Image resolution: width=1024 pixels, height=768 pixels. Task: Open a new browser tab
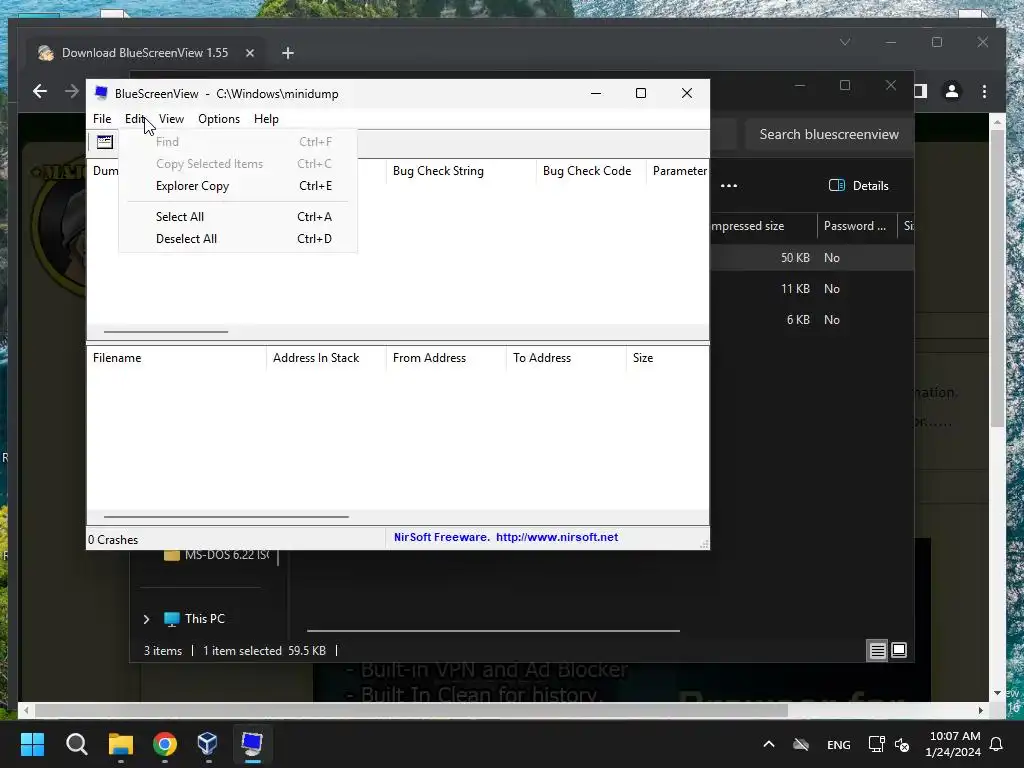[x=288, y=53]
